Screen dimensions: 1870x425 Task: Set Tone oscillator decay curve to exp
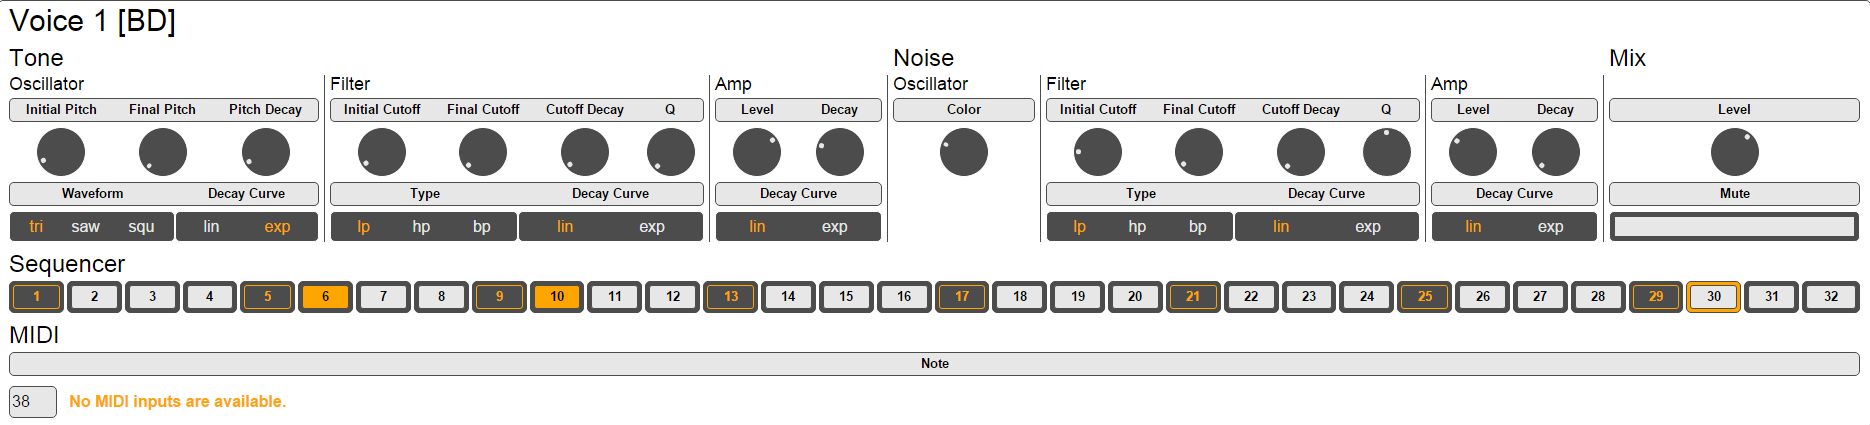click(277, 227)
